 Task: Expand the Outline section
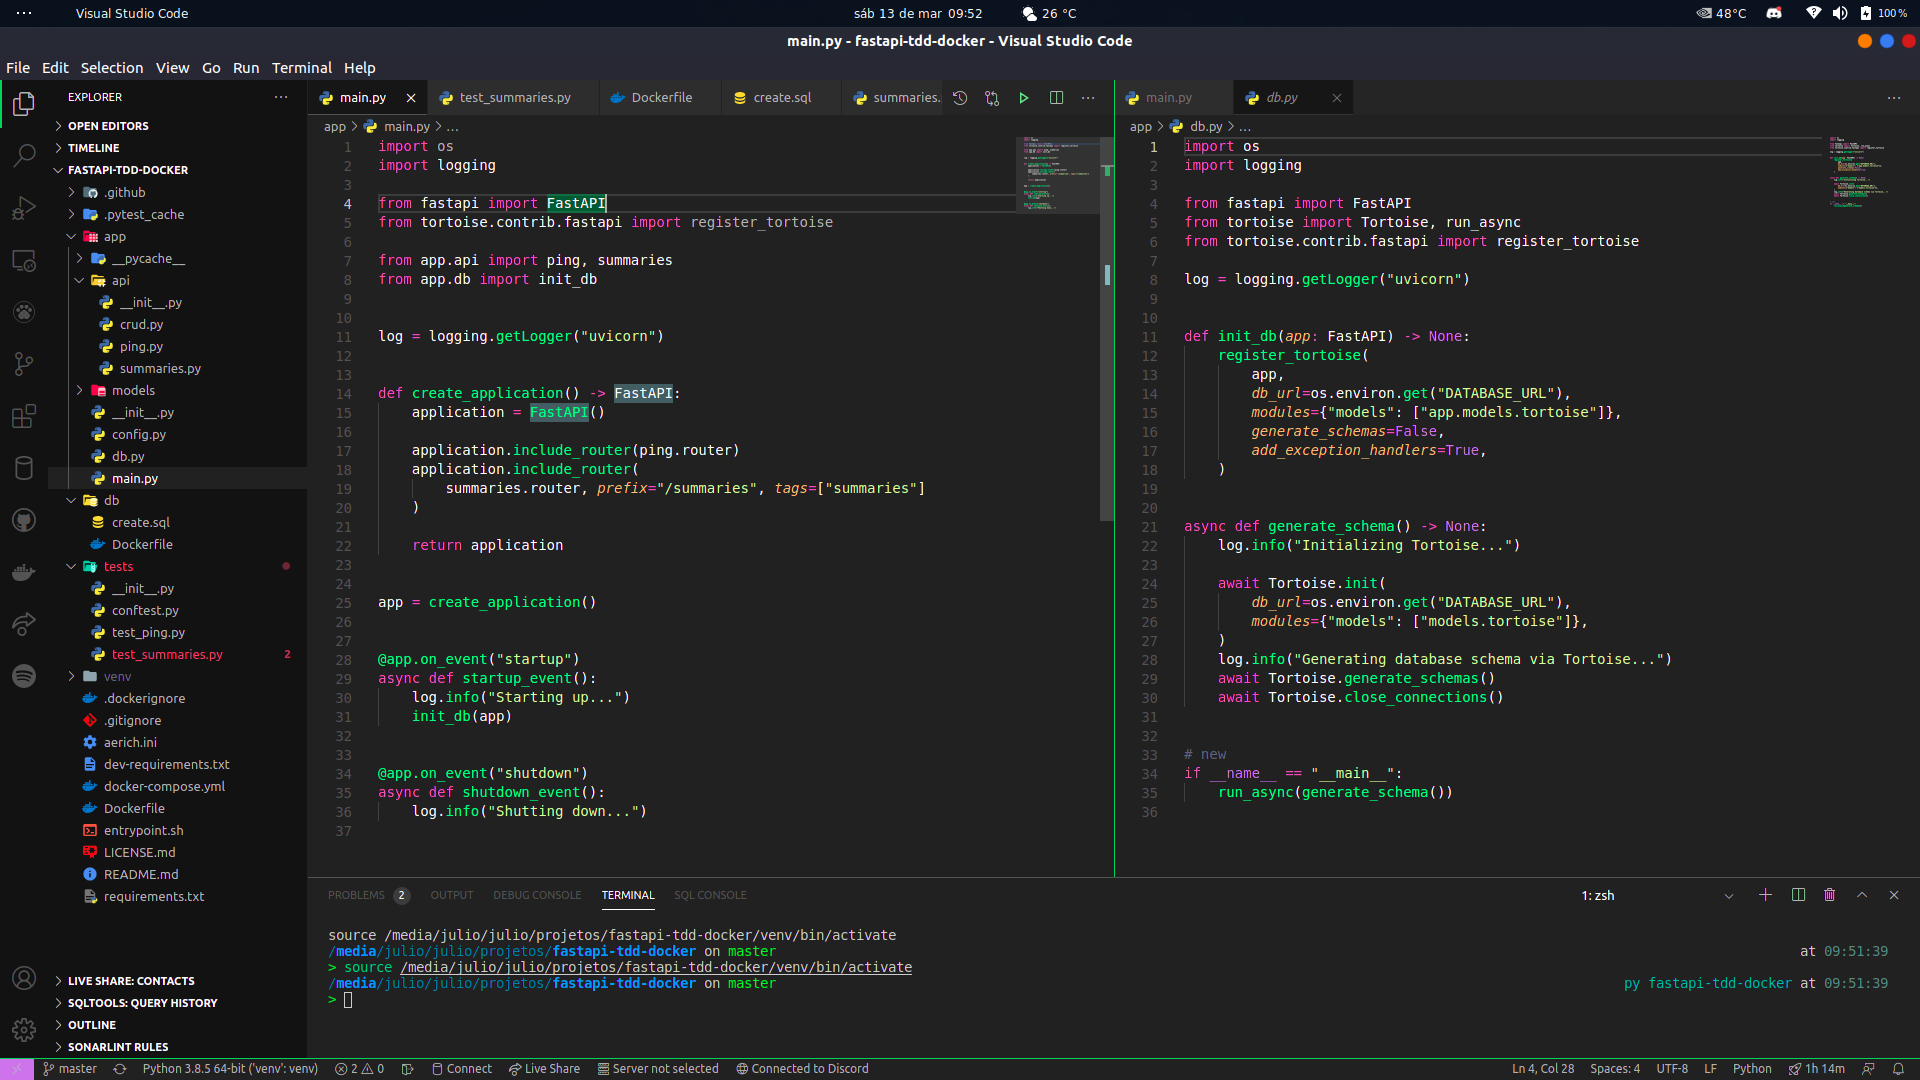pos(92,1025)
